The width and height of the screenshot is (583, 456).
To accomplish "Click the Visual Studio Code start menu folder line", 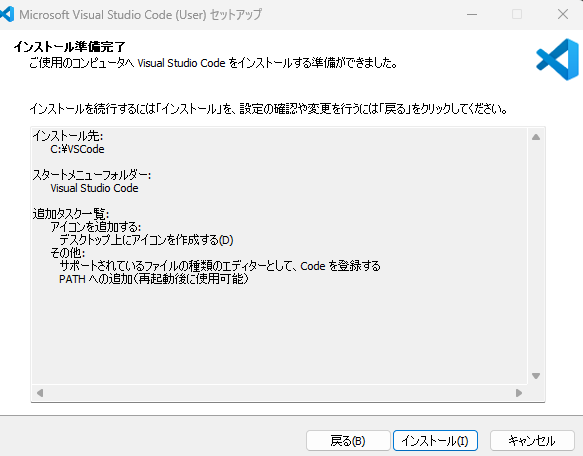I will point(94,188).
